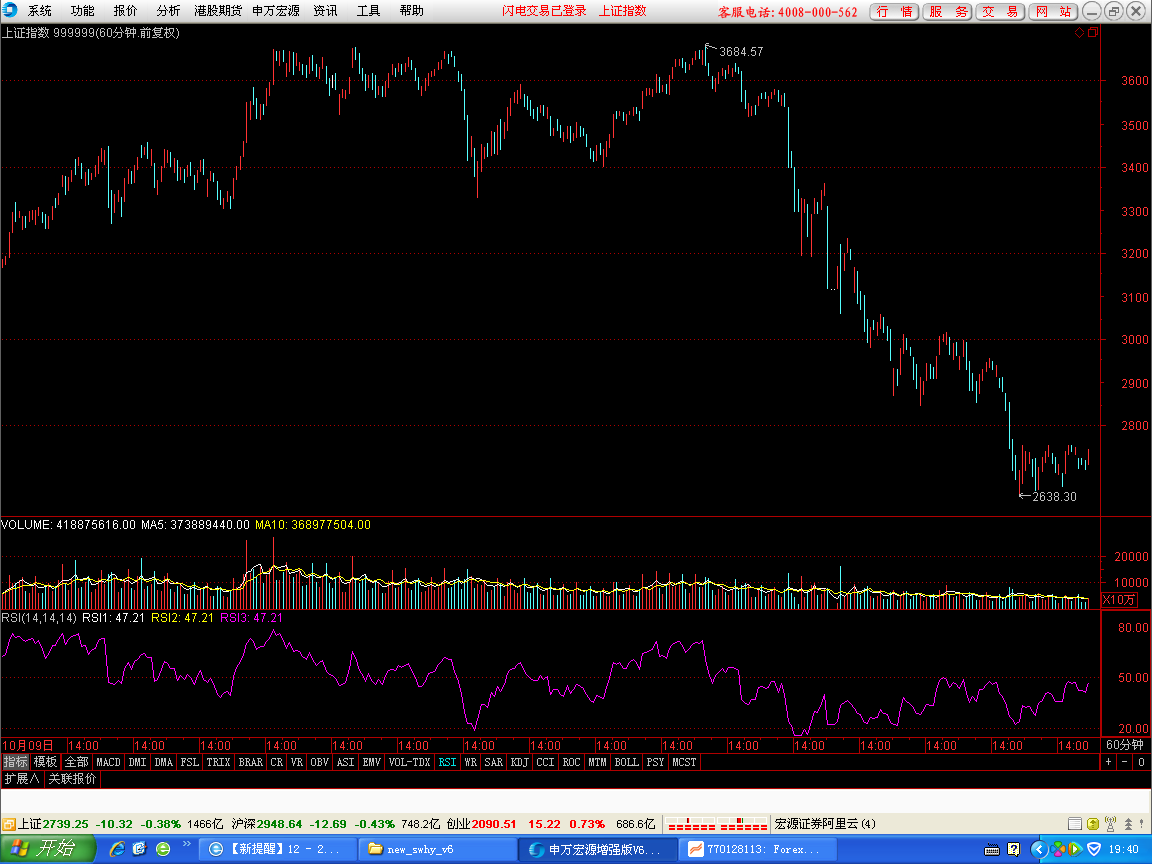Switch to the VOL-TDX indicator
1152x864 pixels.
click(x=409, y=762)
